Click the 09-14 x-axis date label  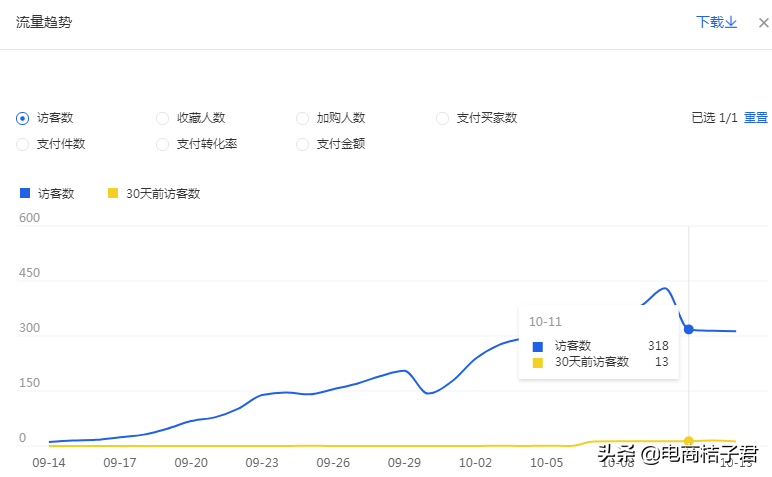tap(49, 463)
